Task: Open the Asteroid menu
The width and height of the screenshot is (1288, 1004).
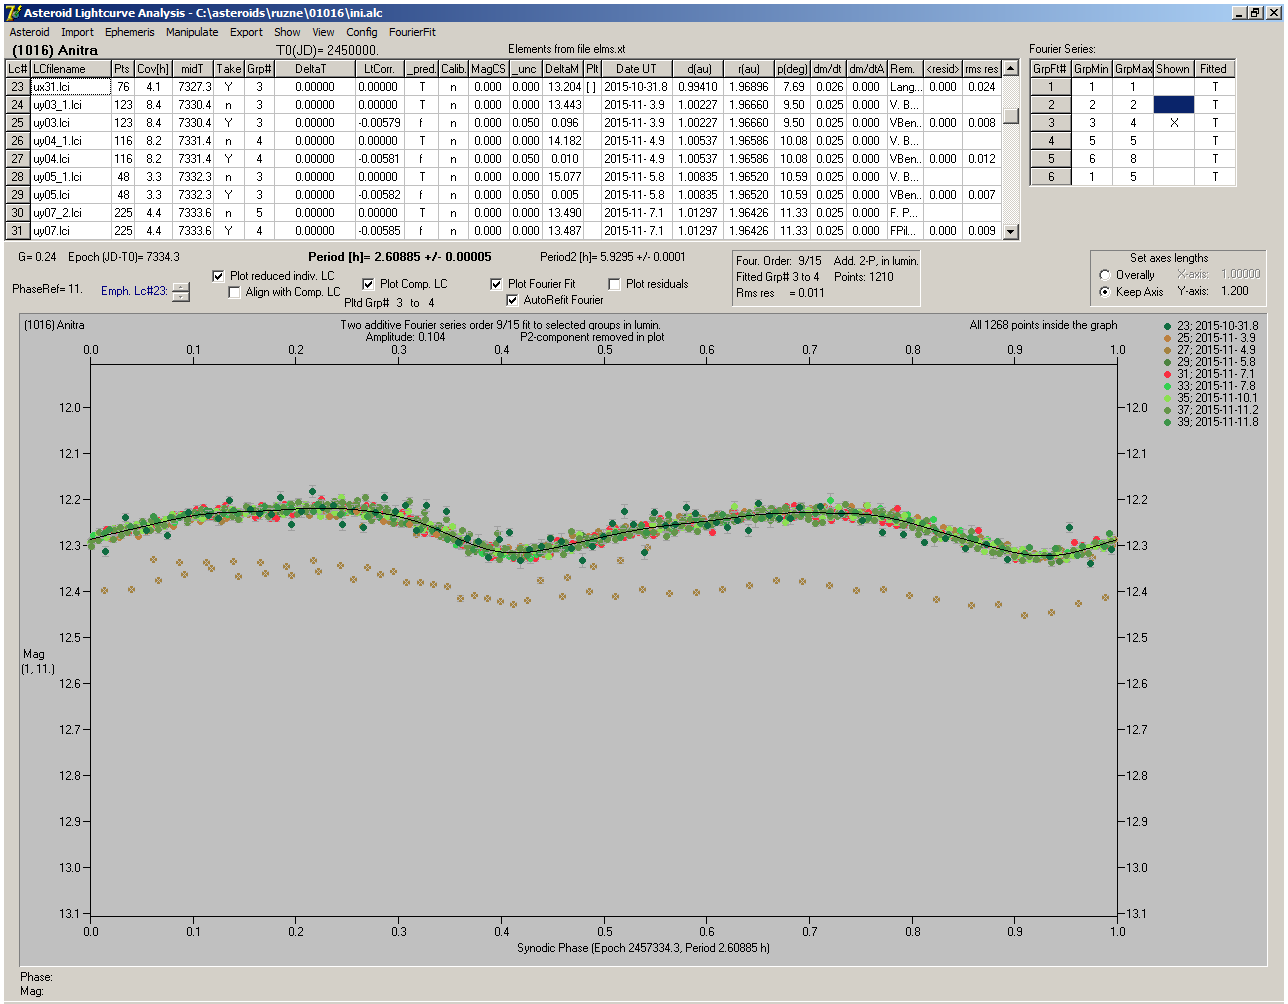Action: point(29,32)
